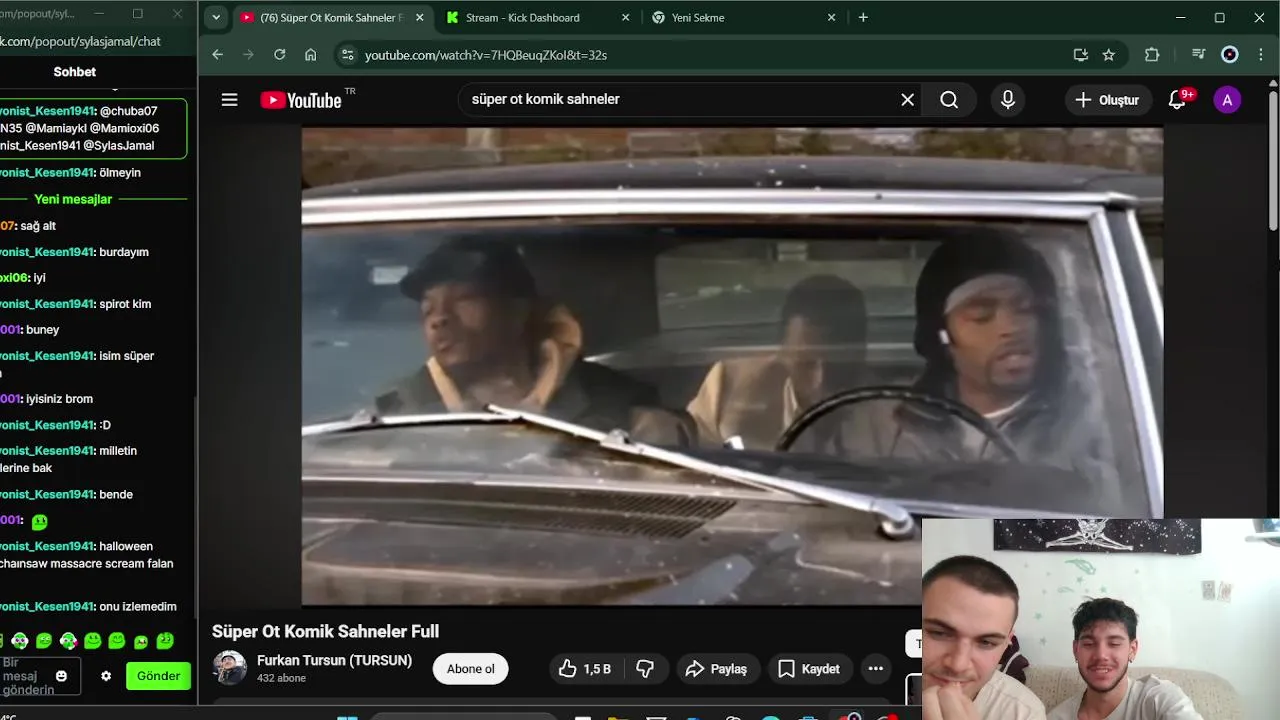Screen dimensions: 1280x720
Task: Close the Yeni Sekme tab
Action: pyautogui.click(x=831, y=18)
